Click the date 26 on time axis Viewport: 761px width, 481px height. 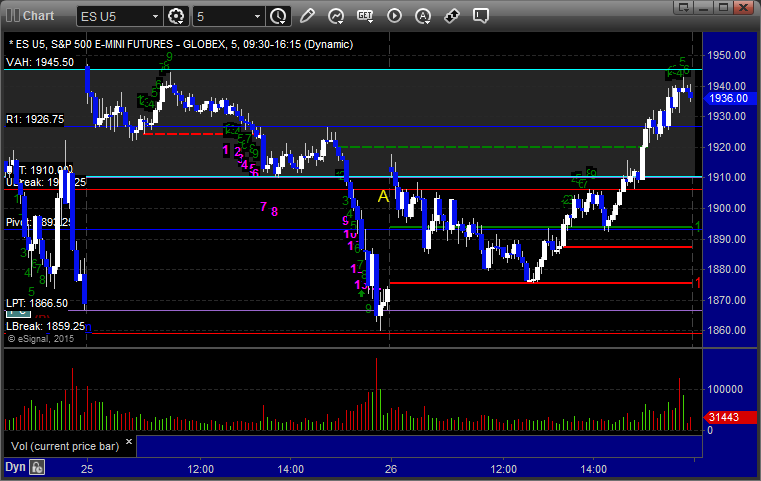(x=391, y=469)
